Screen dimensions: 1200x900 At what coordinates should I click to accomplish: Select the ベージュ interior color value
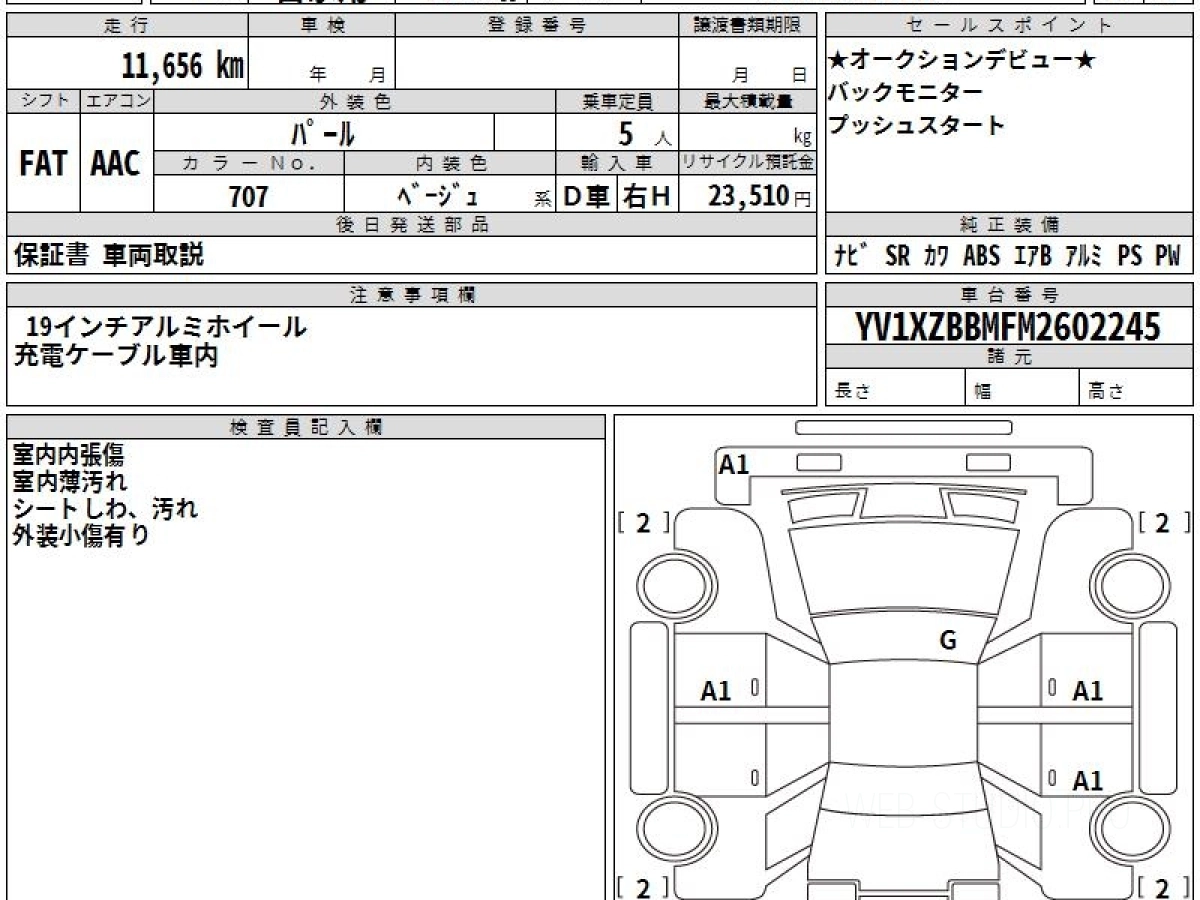coord(437,195)
